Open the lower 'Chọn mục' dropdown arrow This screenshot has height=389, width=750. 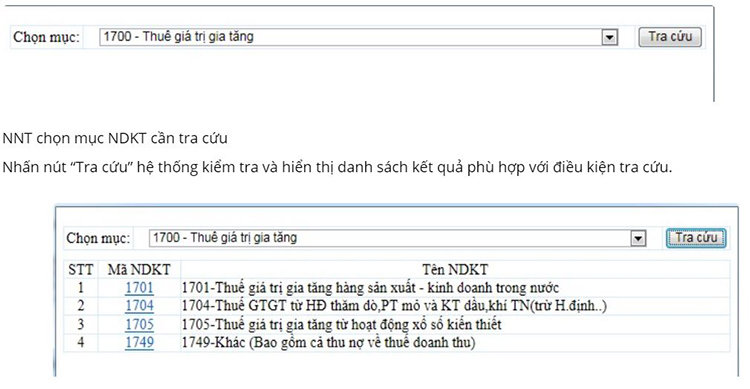click(x=638, y=238)
